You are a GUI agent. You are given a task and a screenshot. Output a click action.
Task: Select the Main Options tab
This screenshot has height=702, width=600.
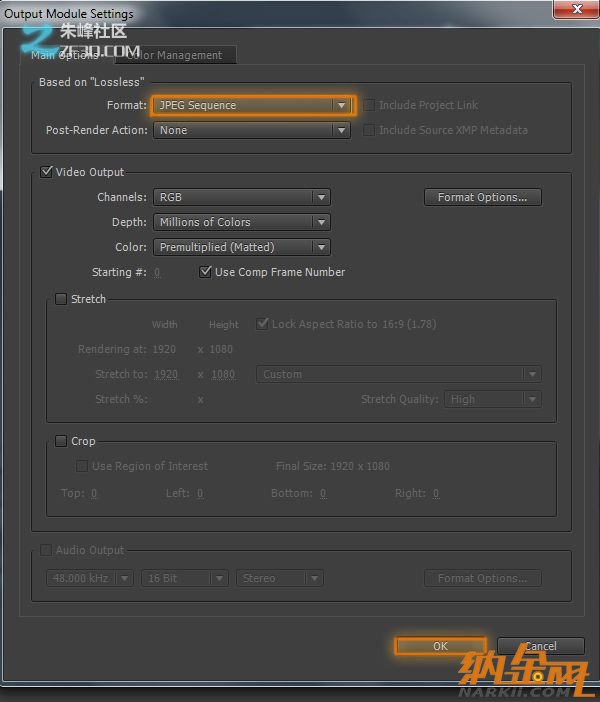[64, 55]
